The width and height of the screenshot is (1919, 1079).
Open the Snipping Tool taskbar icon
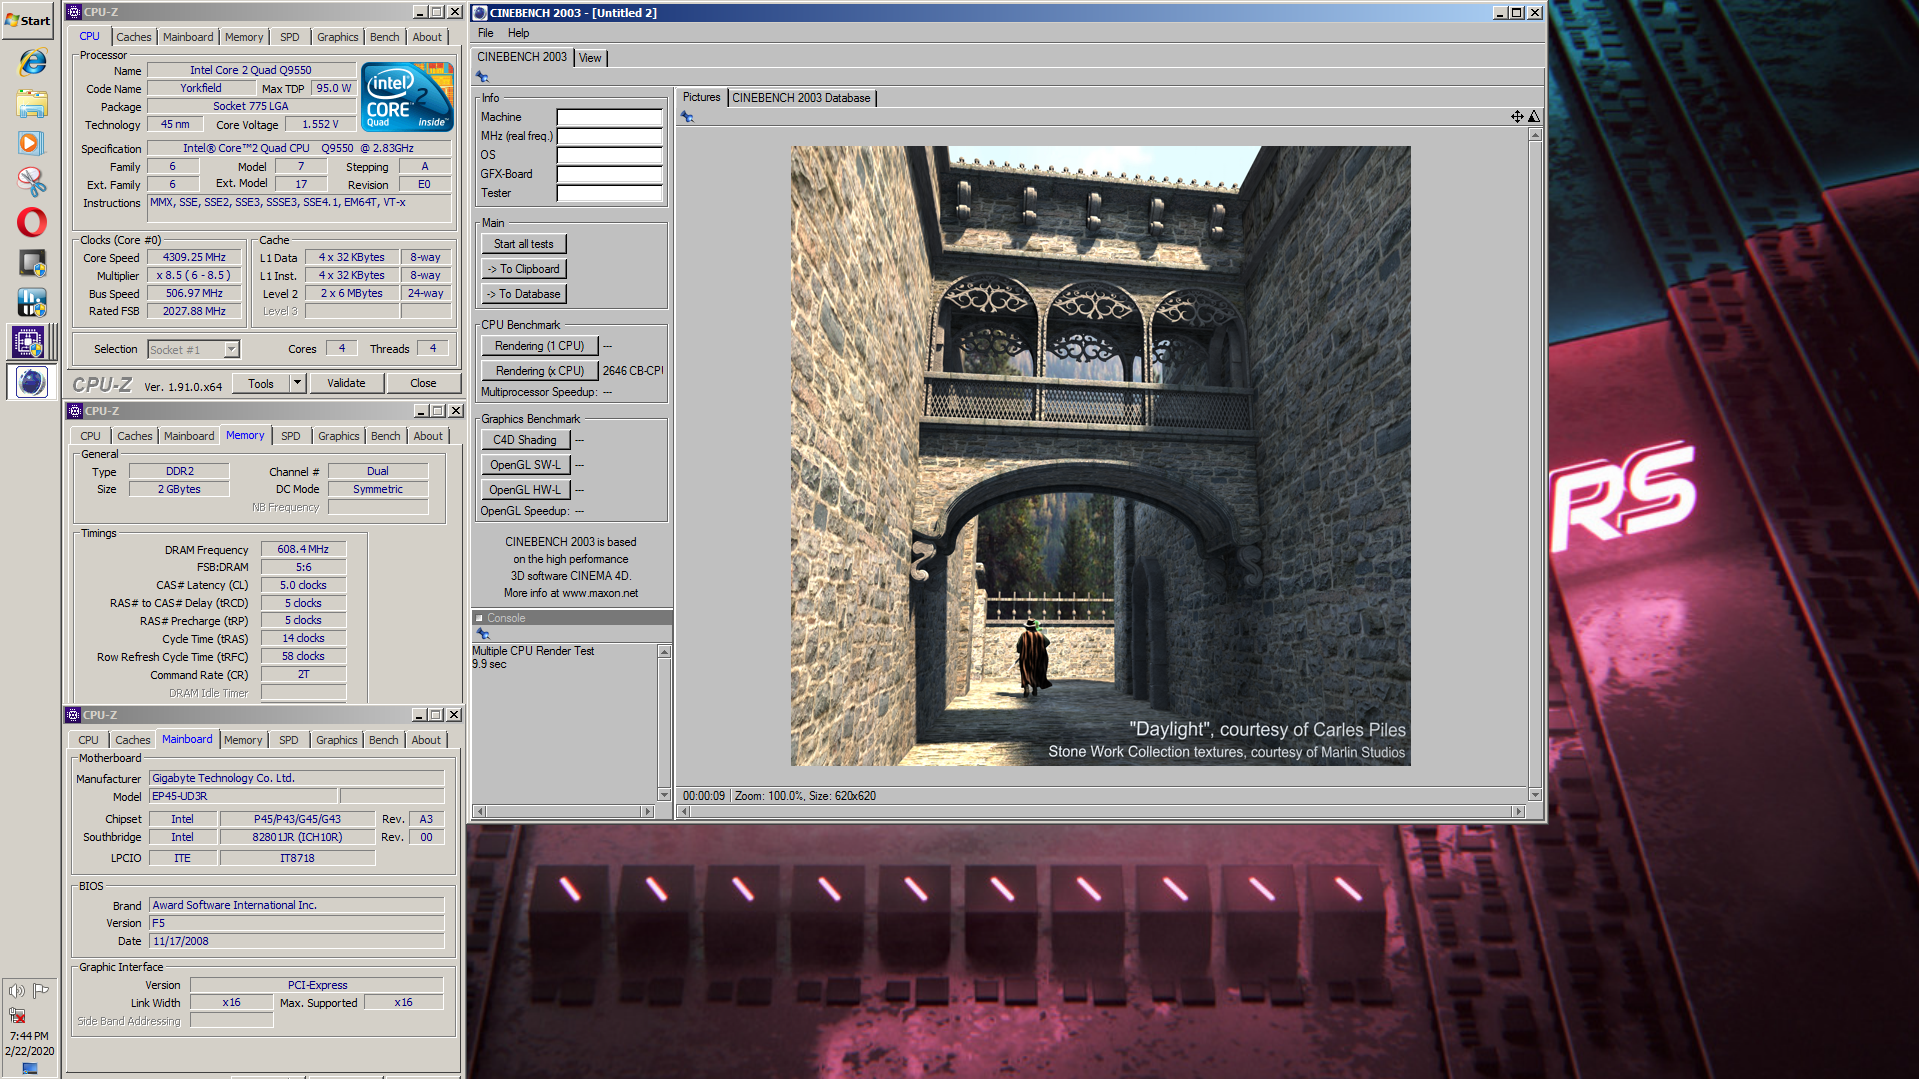click(32, 182)
